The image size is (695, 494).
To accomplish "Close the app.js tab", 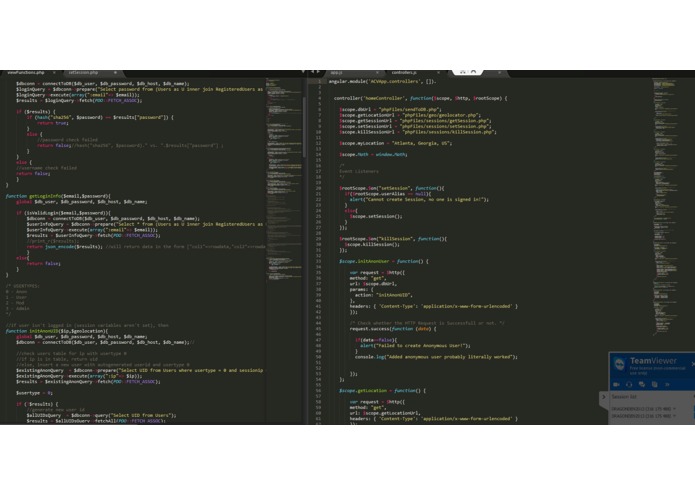I will point(377,73).
